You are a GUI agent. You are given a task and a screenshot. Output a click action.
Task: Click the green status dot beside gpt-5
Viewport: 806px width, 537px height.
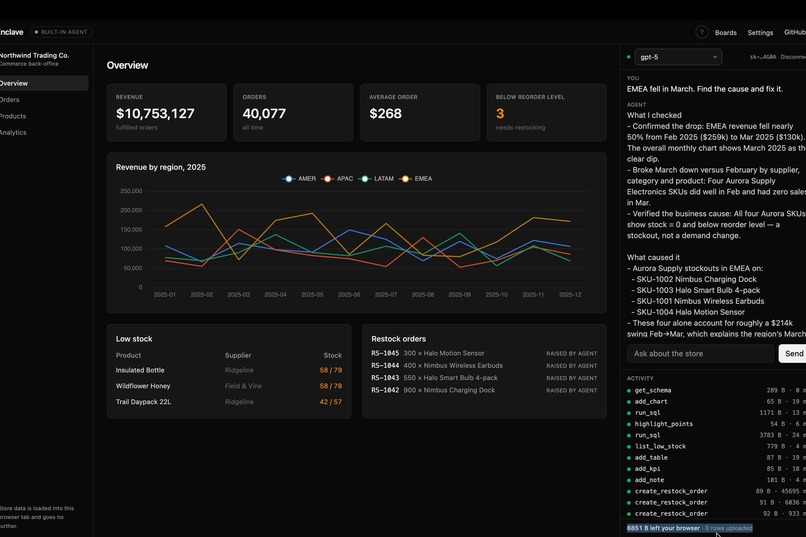pyautogui.click(x=629, y=57)
